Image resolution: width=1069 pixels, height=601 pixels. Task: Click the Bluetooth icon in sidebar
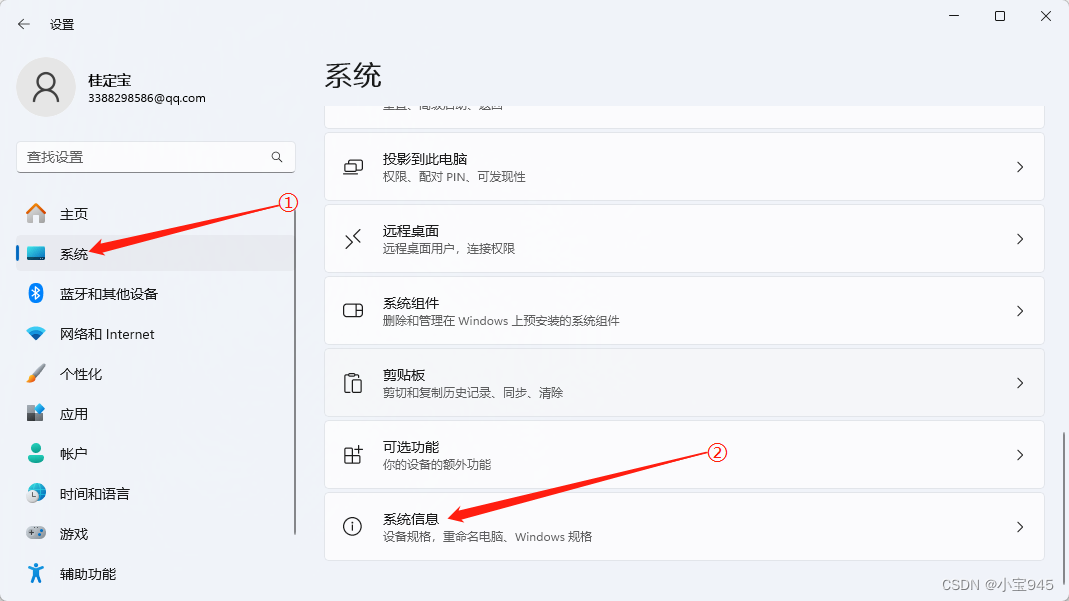click(x=36, y=294)
